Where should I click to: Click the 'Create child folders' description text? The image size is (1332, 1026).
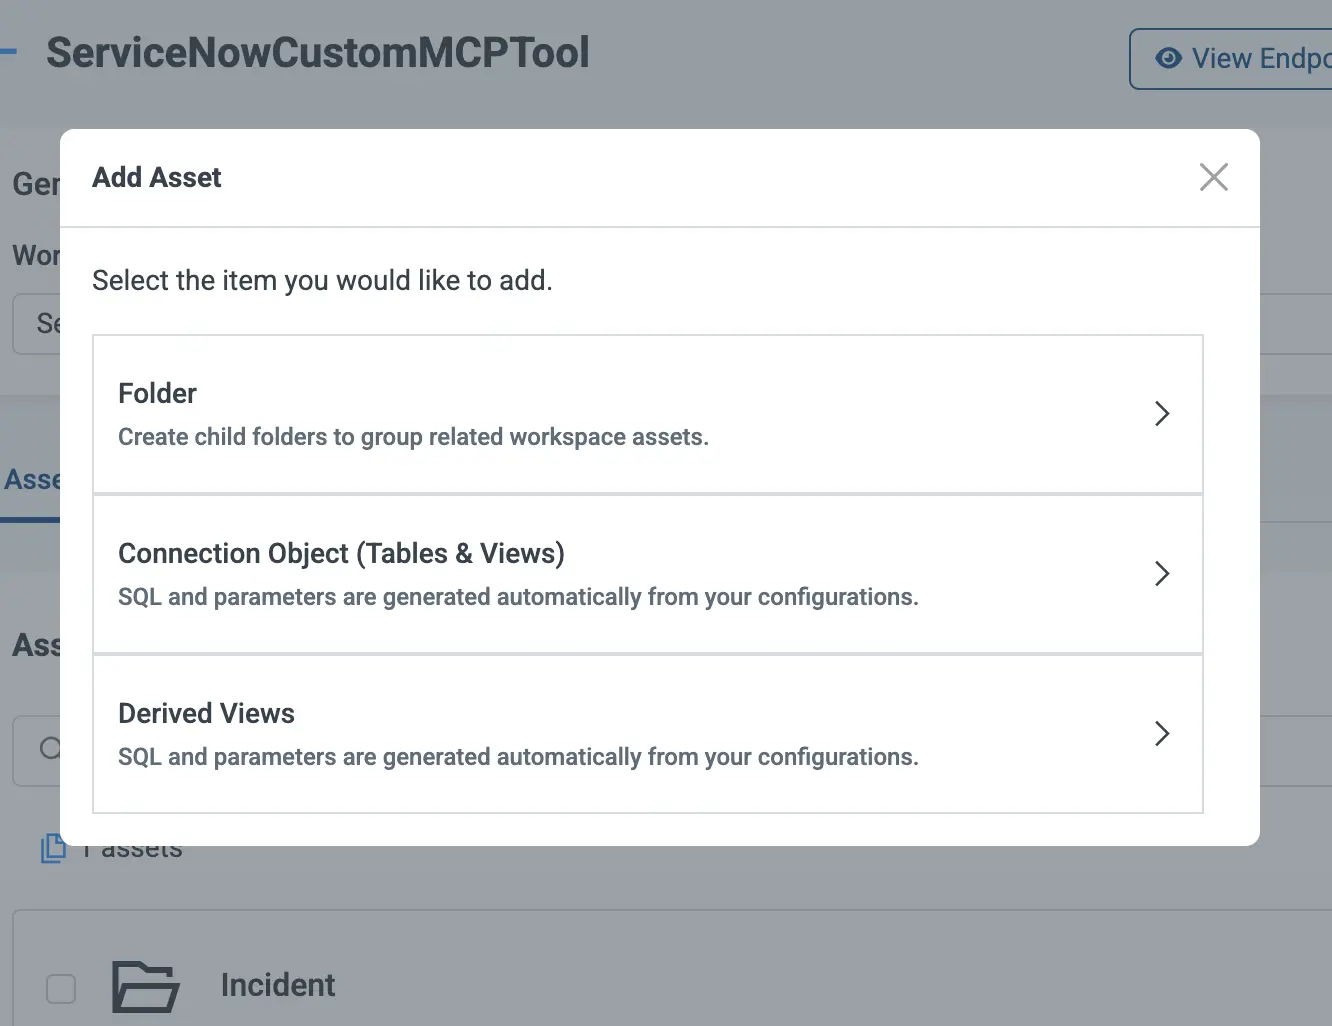click(413, 437)
